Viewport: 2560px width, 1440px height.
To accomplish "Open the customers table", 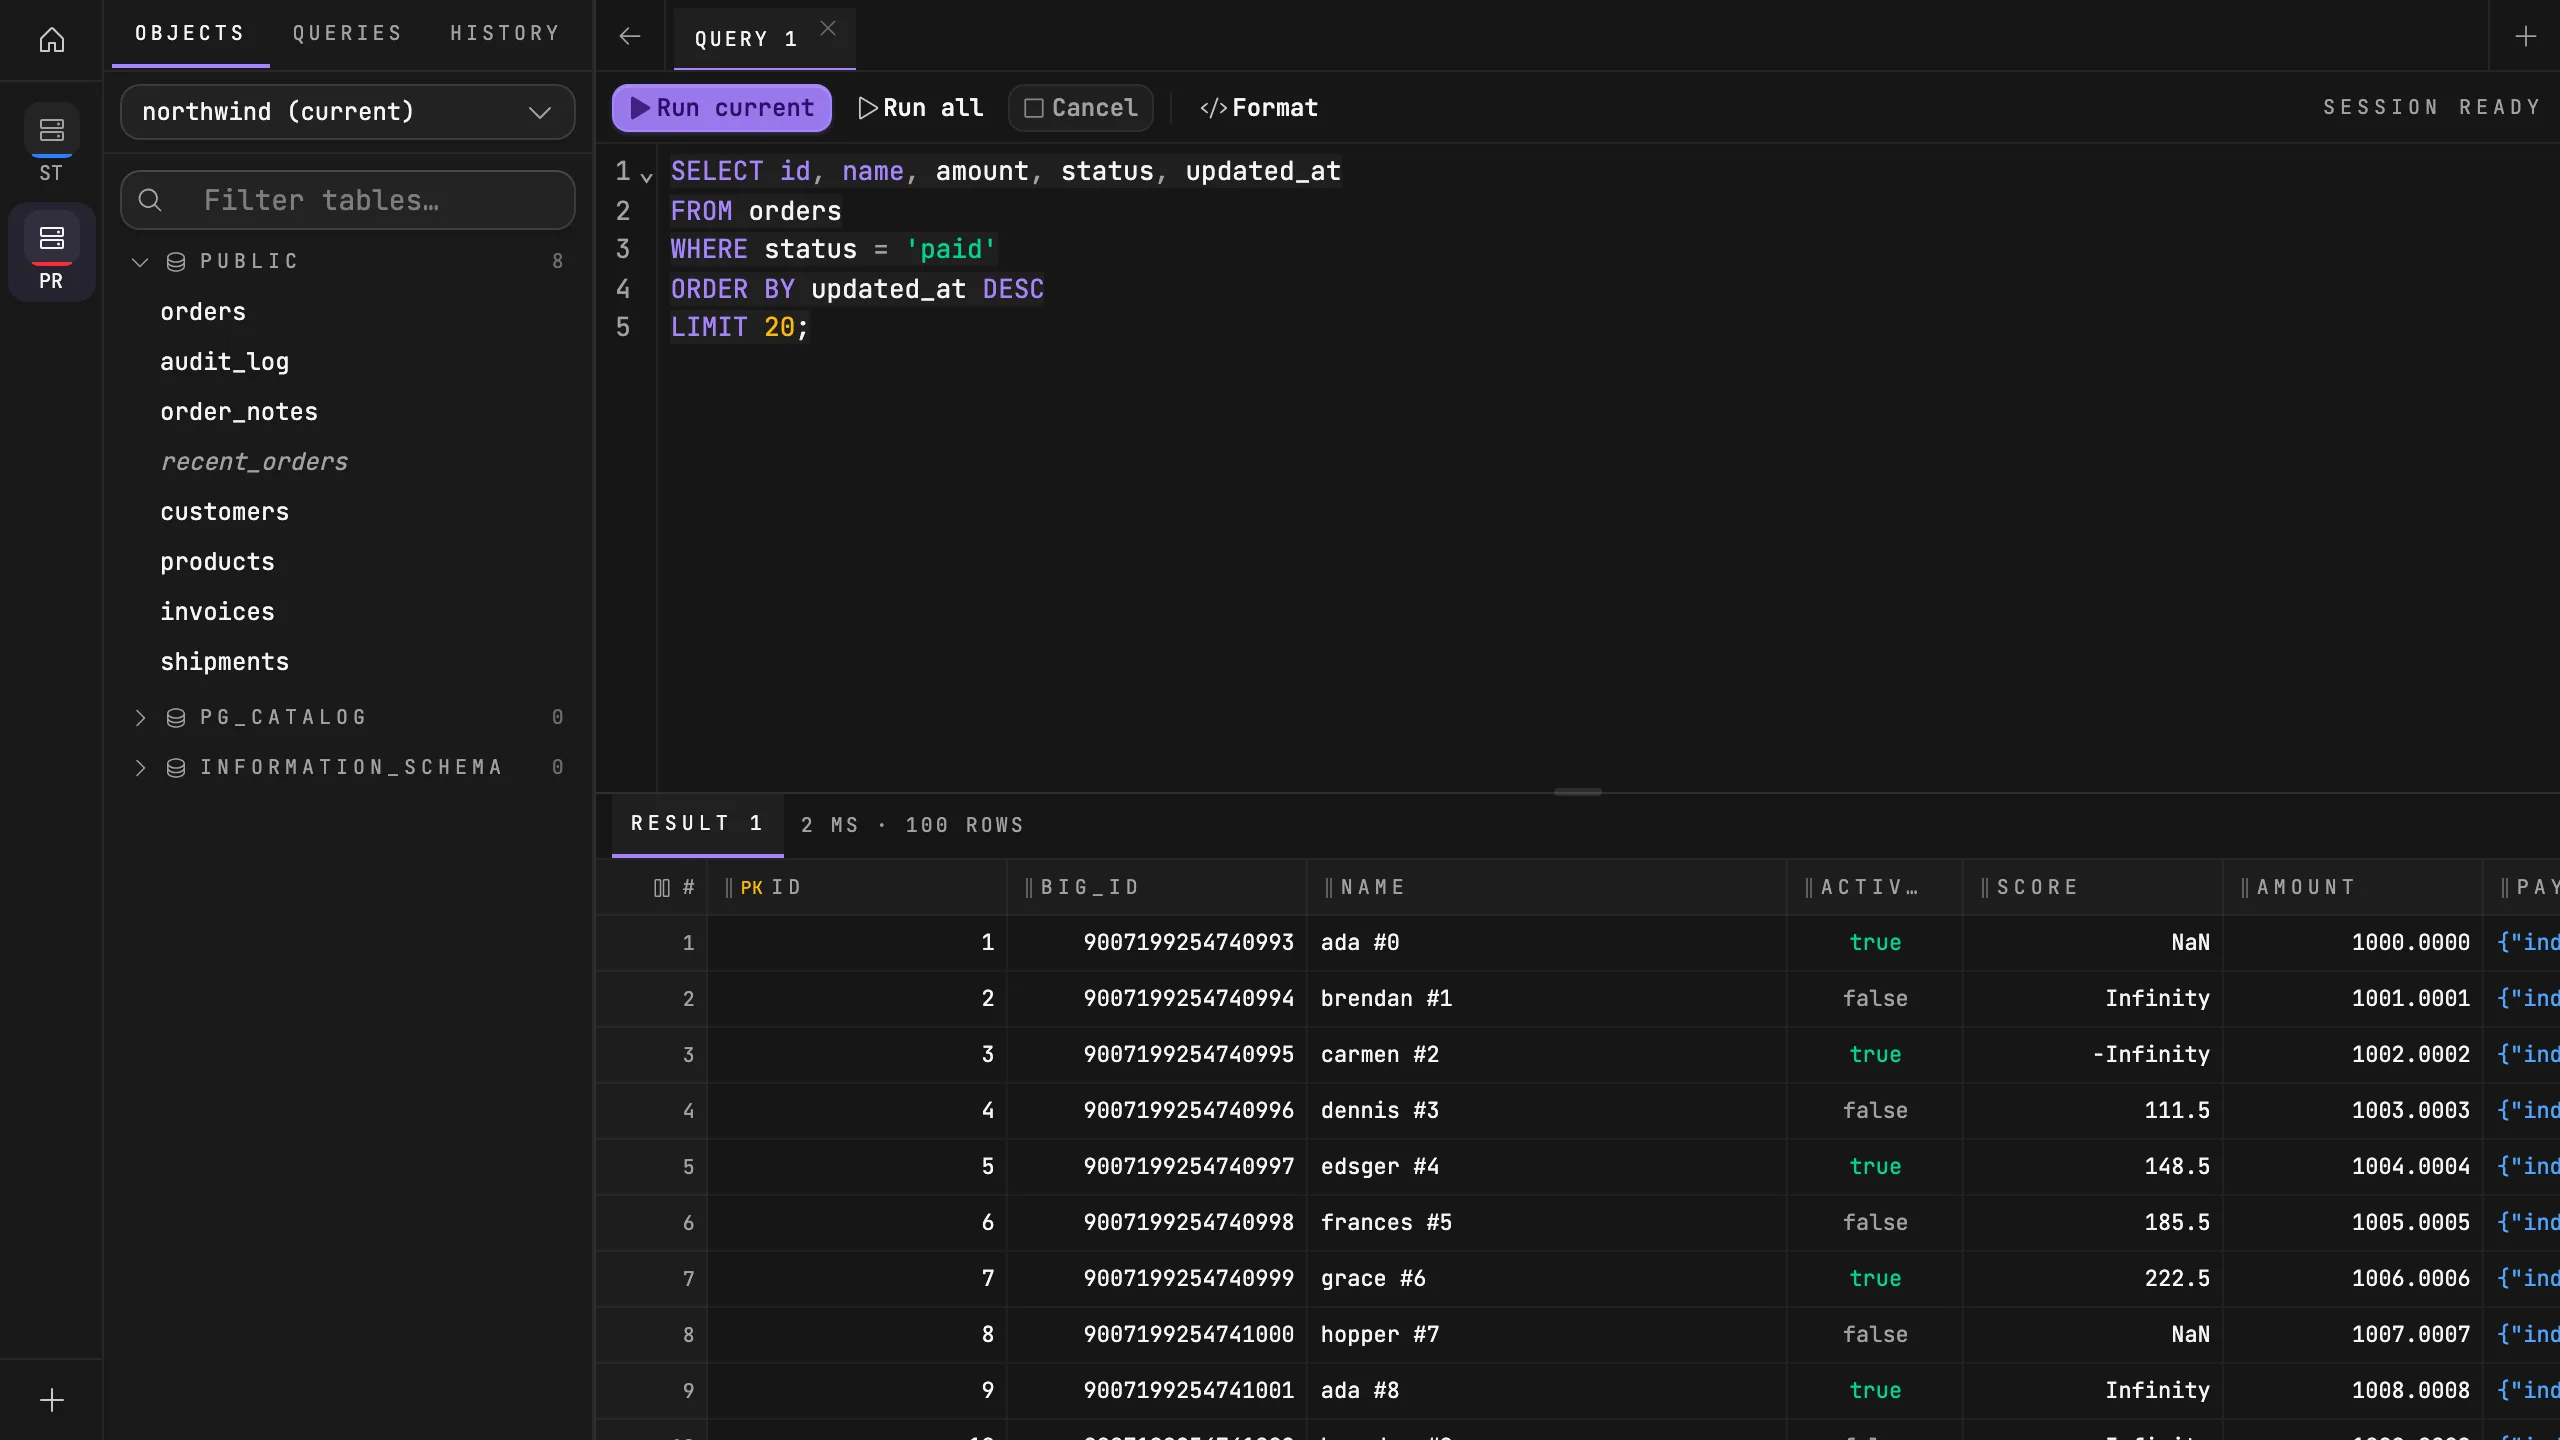I will coord(224,512).
